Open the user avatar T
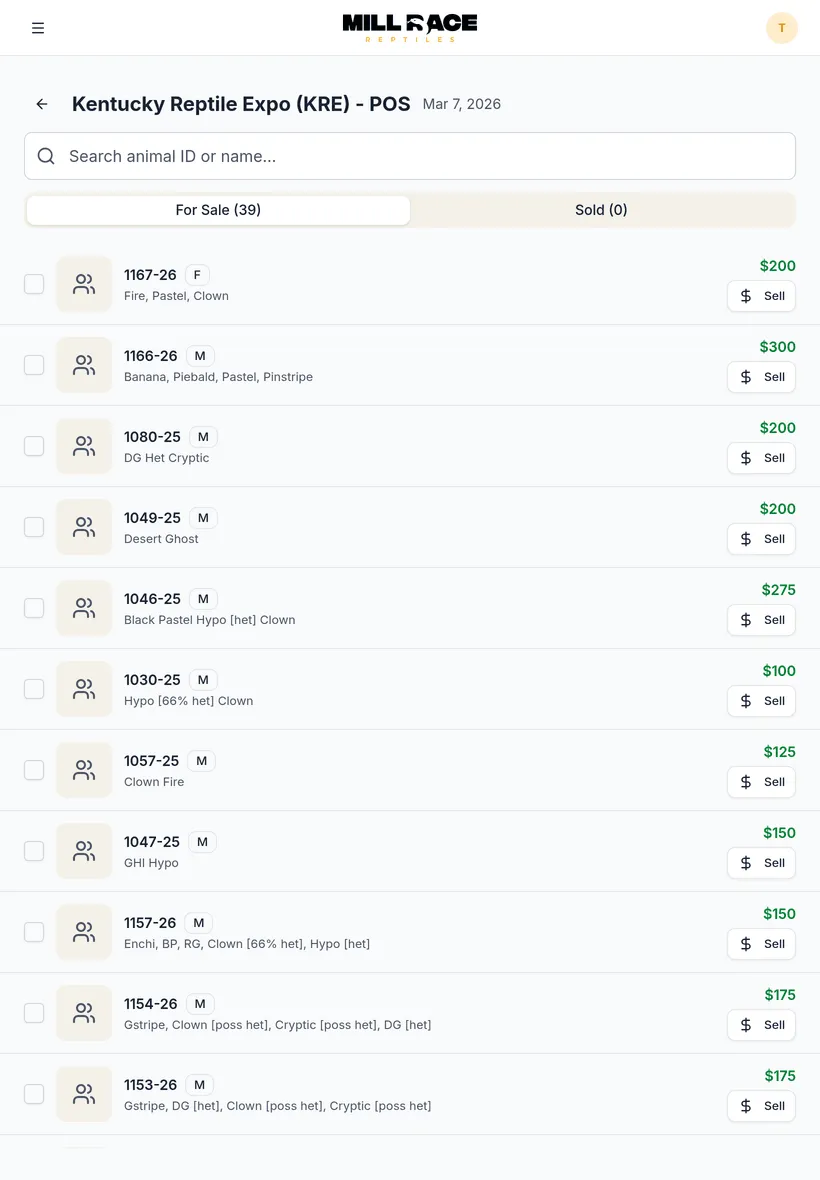The height and width of the screenshot is (1180, 820). pyautogui.click(x=782, y=28)
